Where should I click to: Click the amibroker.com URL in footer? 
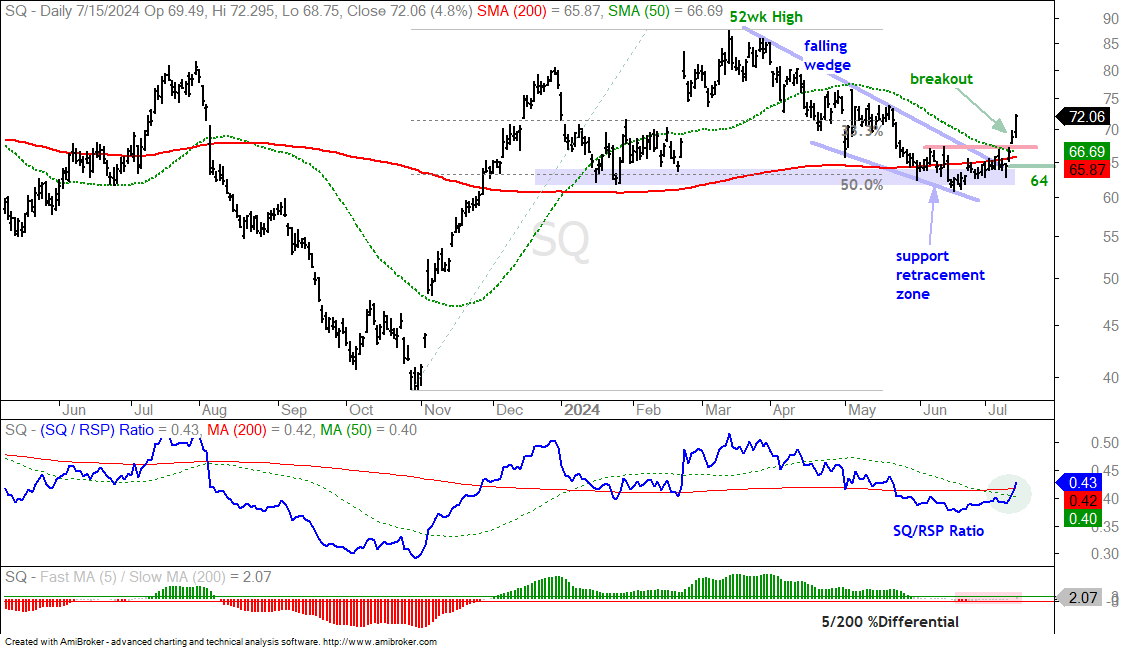(380, 642)
